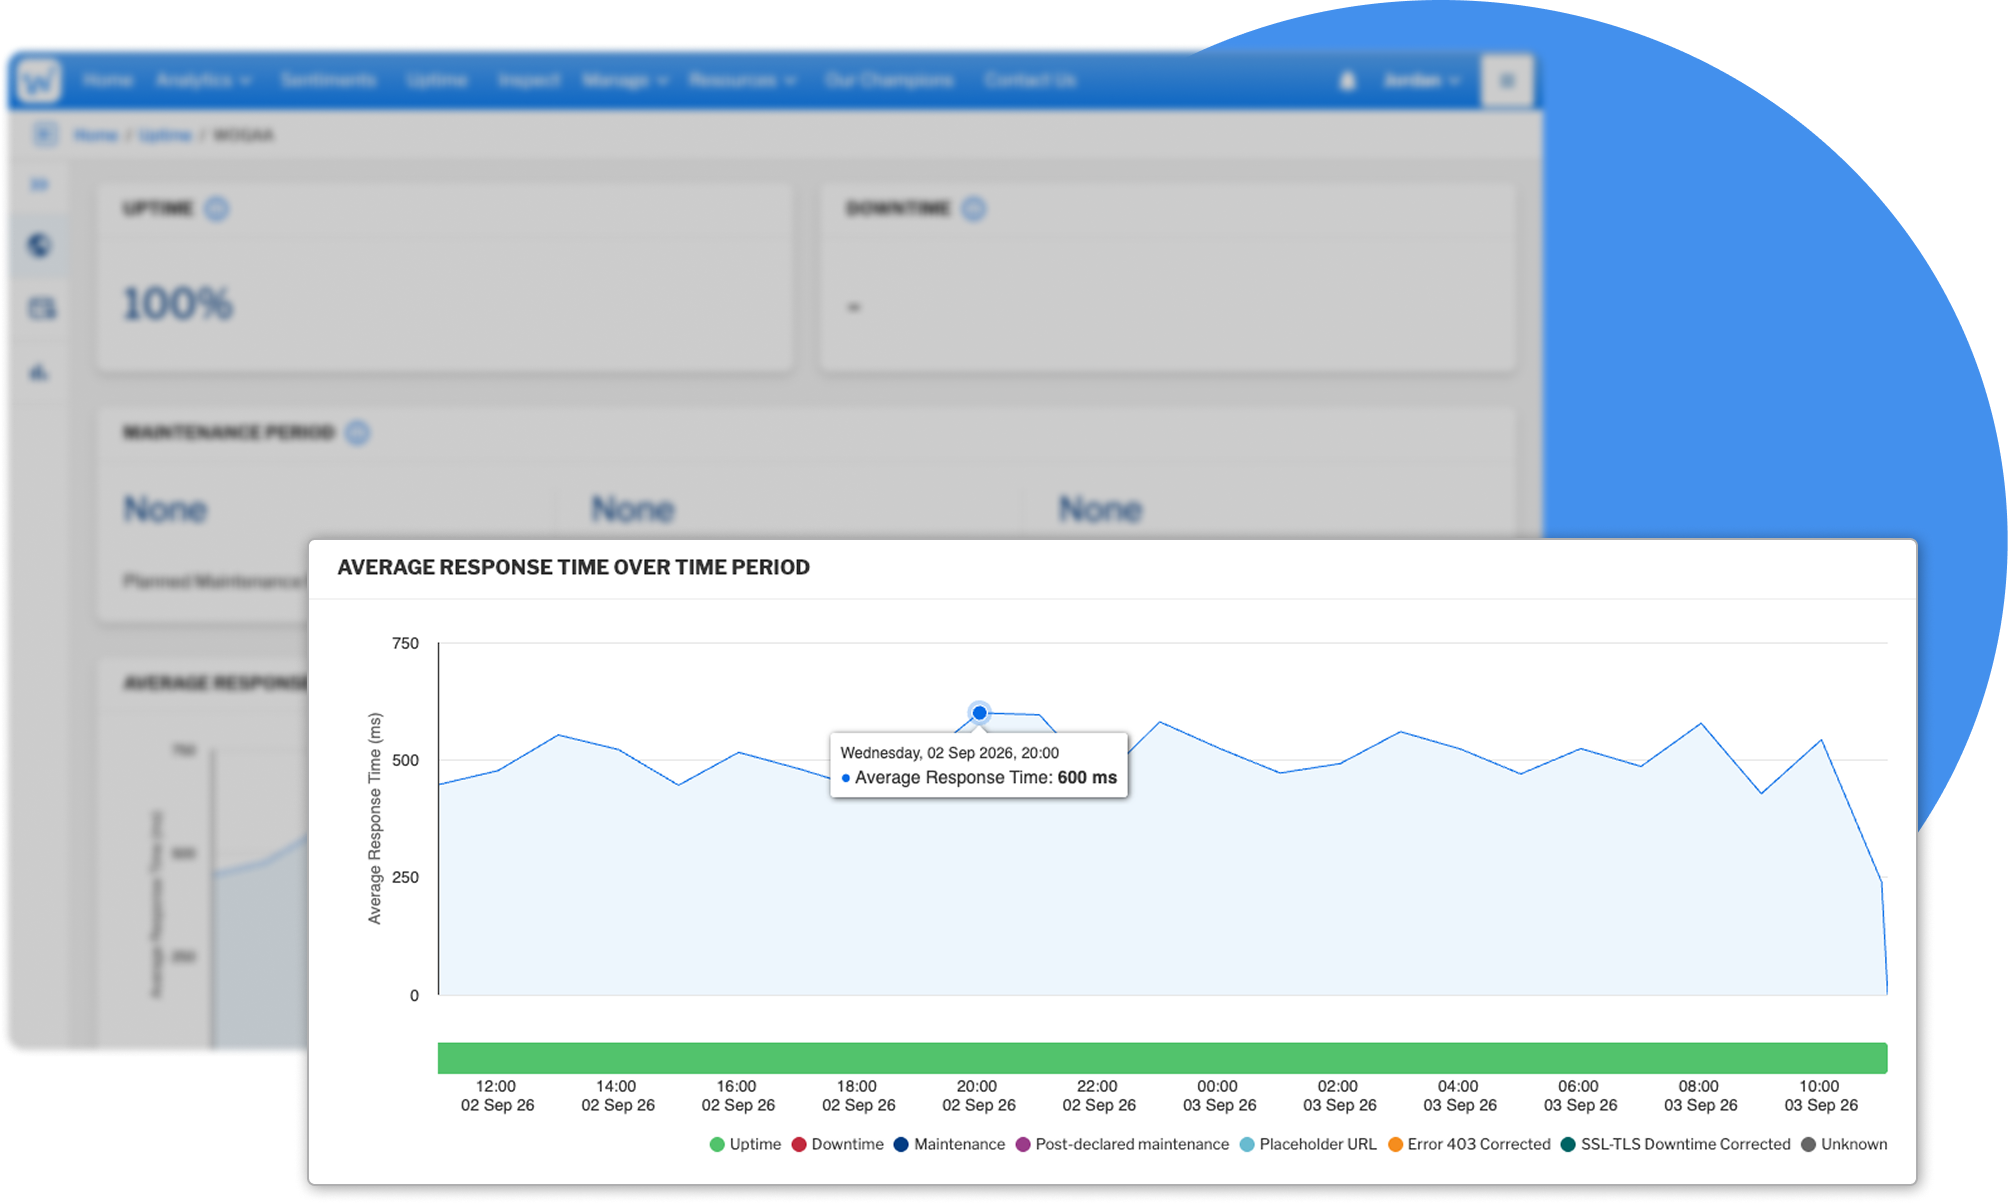
Task: Open the Jordan user dropdown
Action: 1421,81
